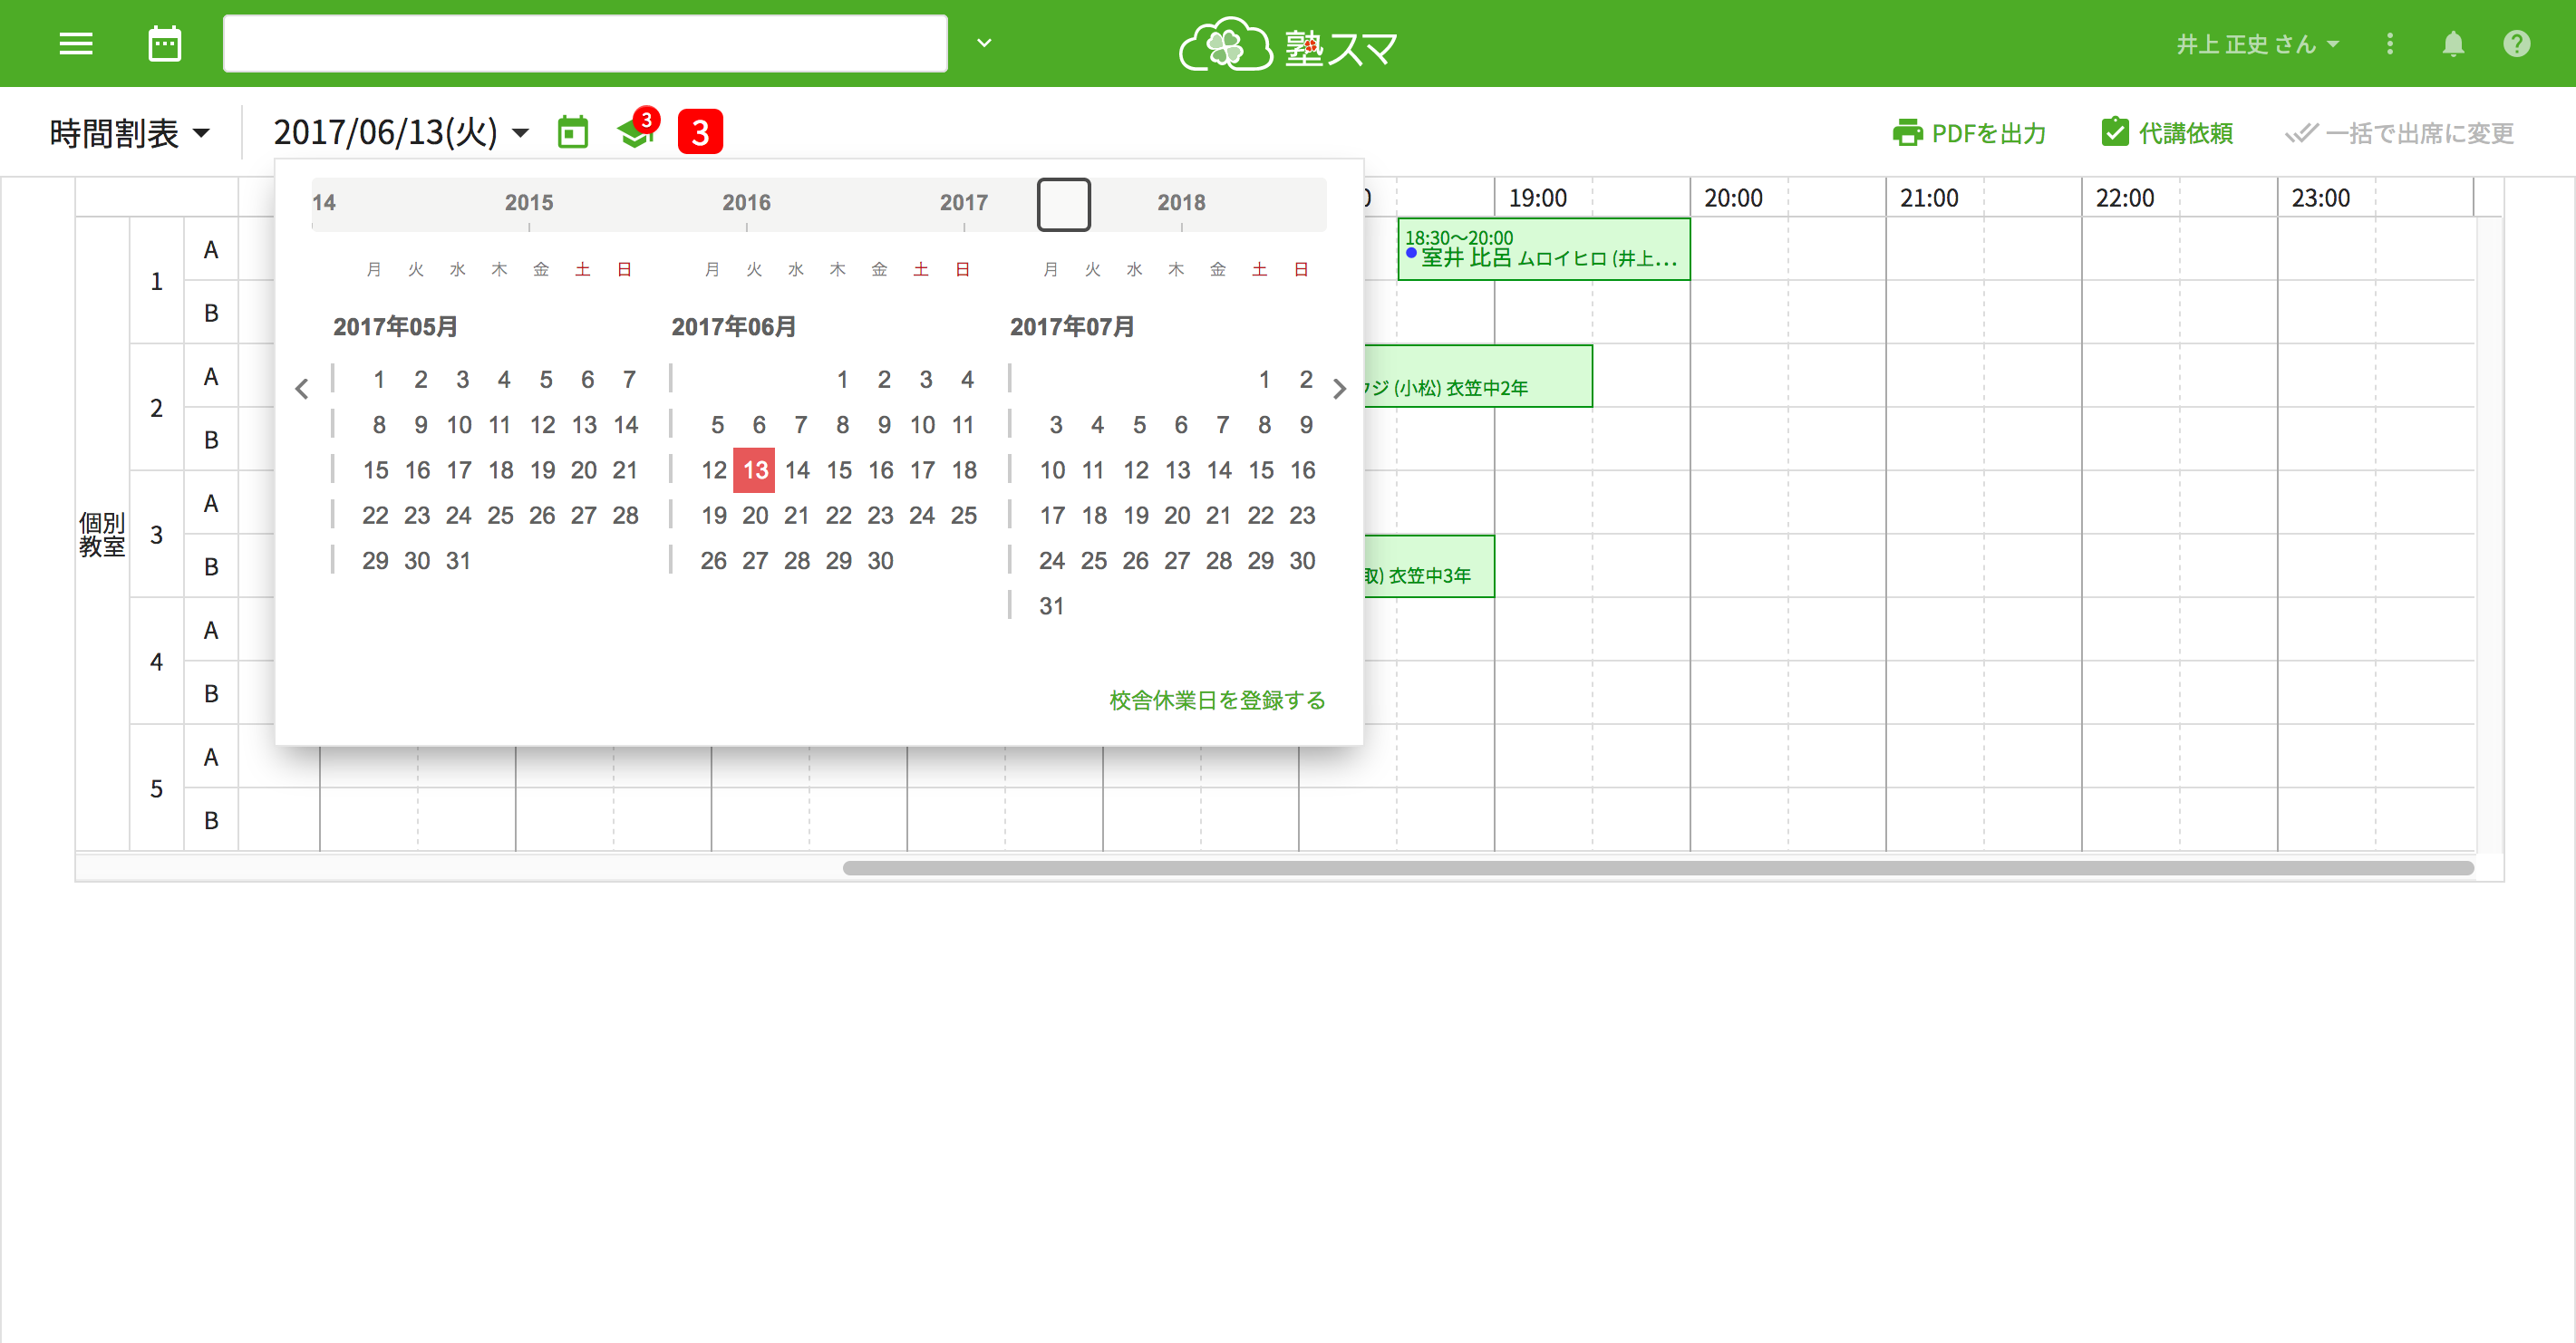Click the 室井 比呂 lesson block at 18:30
This screenshot has height=1343, width=2576.
(1544, 250)
